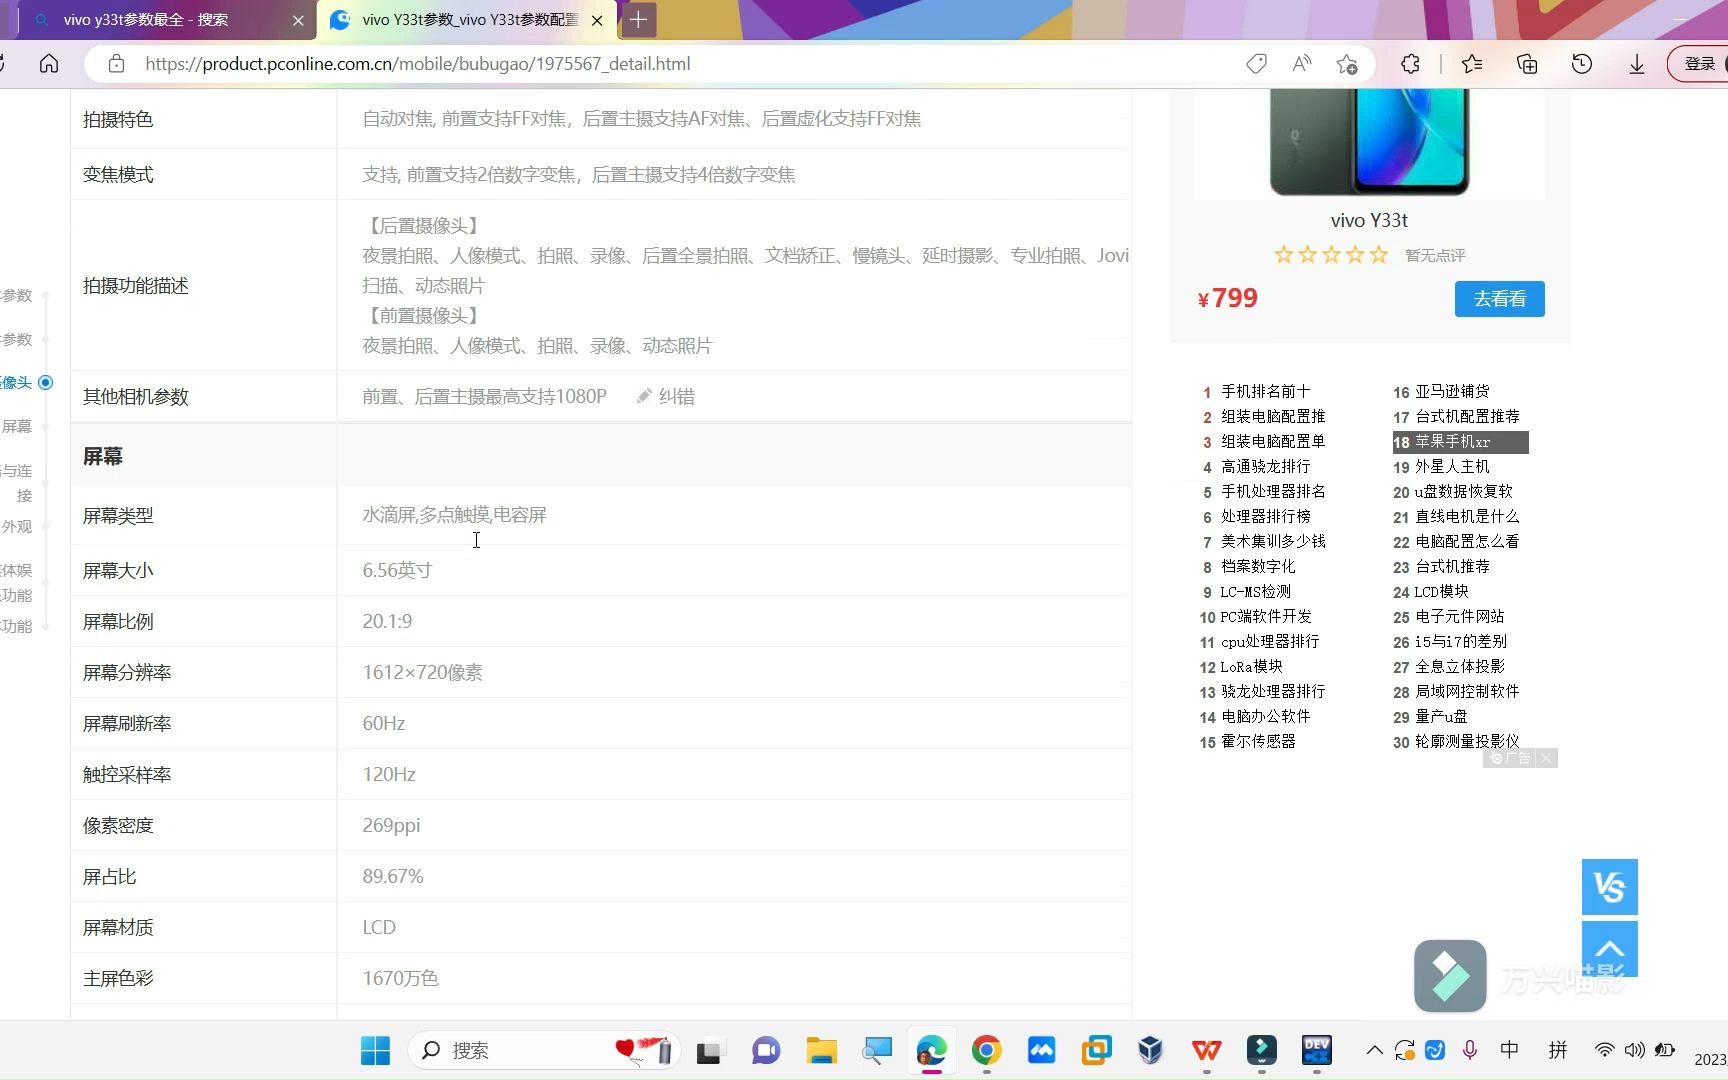Open the read aloud icon
Screen dimensions: 1728x1080
tap(1301, 64)
